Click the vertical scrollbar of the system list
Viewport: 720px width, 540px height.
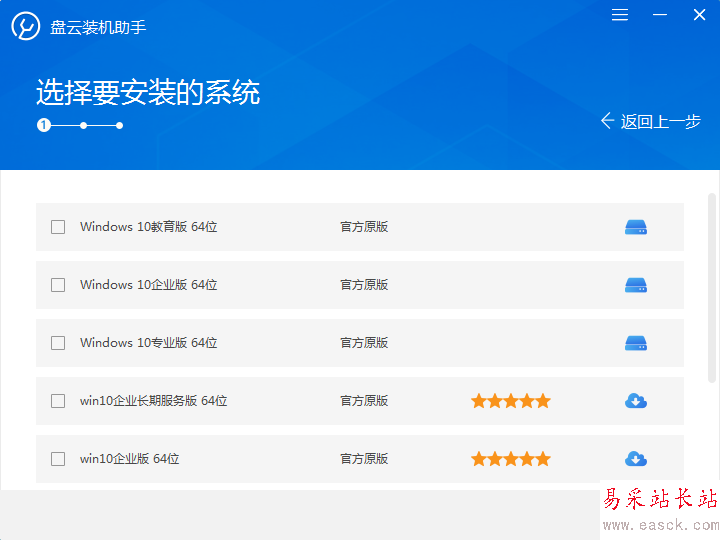712,288
